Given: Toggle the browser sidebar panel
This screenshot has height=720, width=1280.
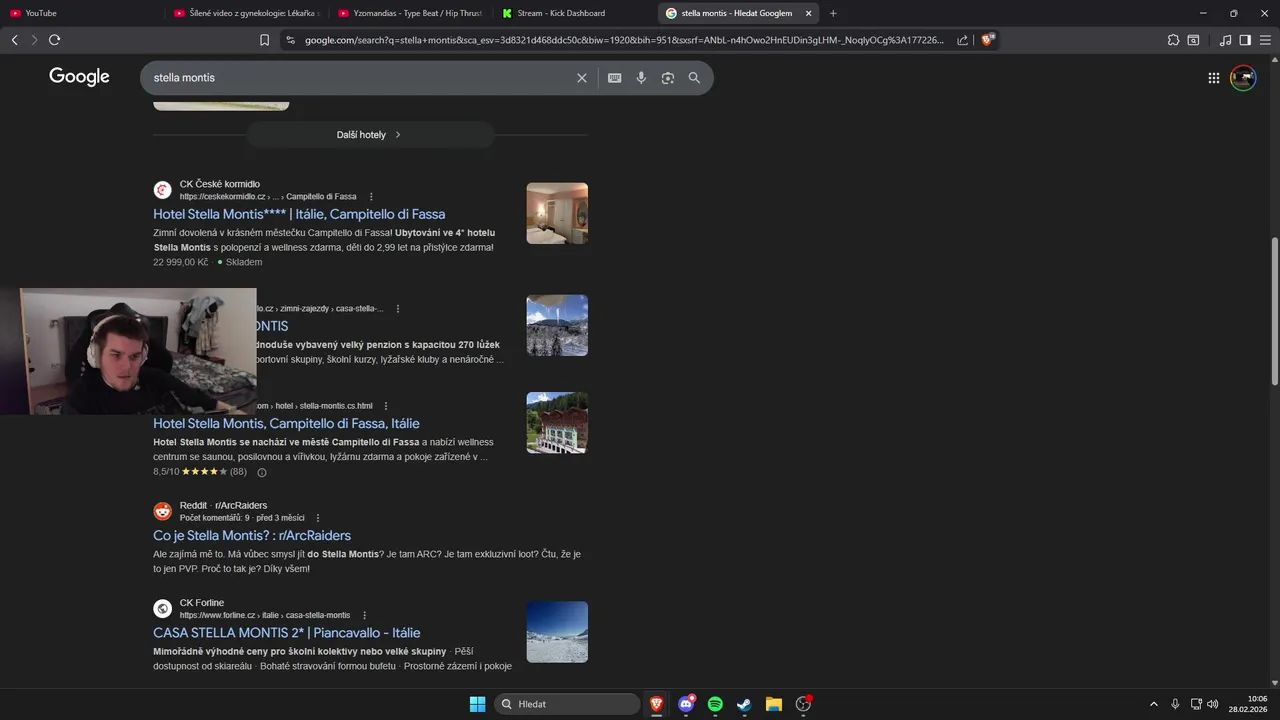Looking at the screenshot, I should [1245, 40].
